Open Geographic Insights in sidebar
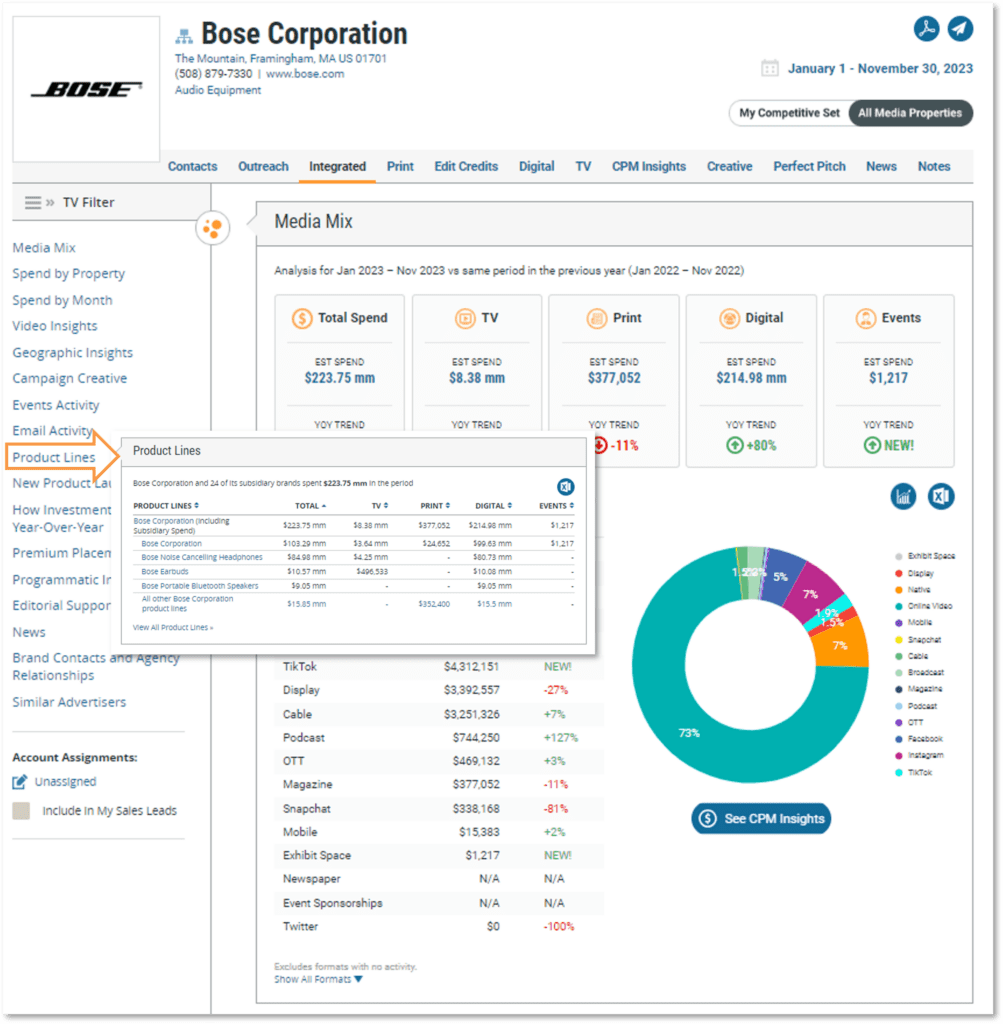Screen dimensions: 1003x1024 coord(72,353)
